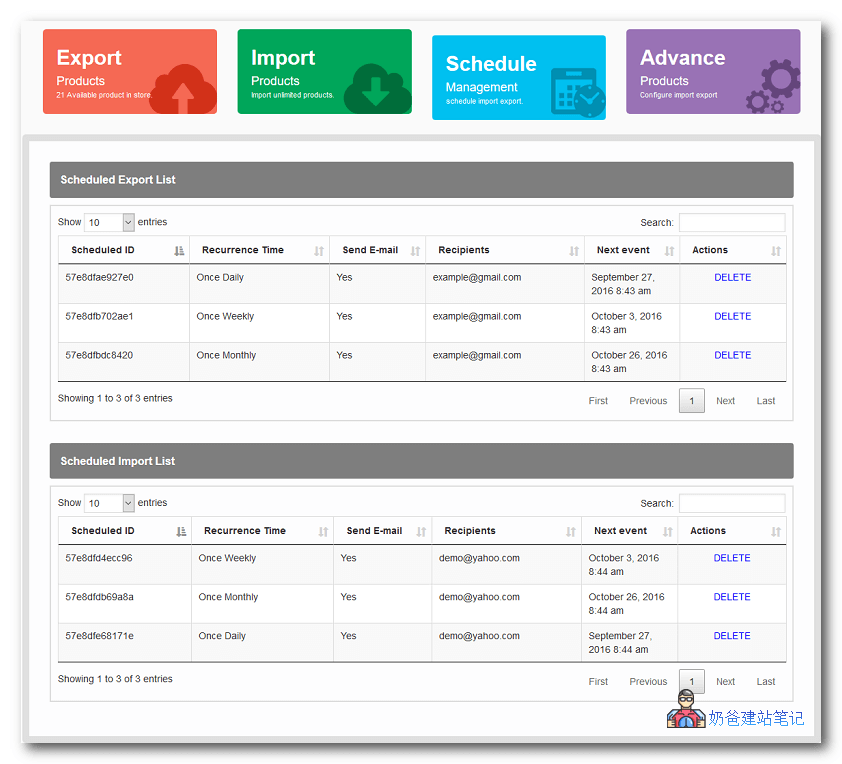
Task: Select page 1 in import list pagination
Action: pyautogui.click(x=691, y=682)
